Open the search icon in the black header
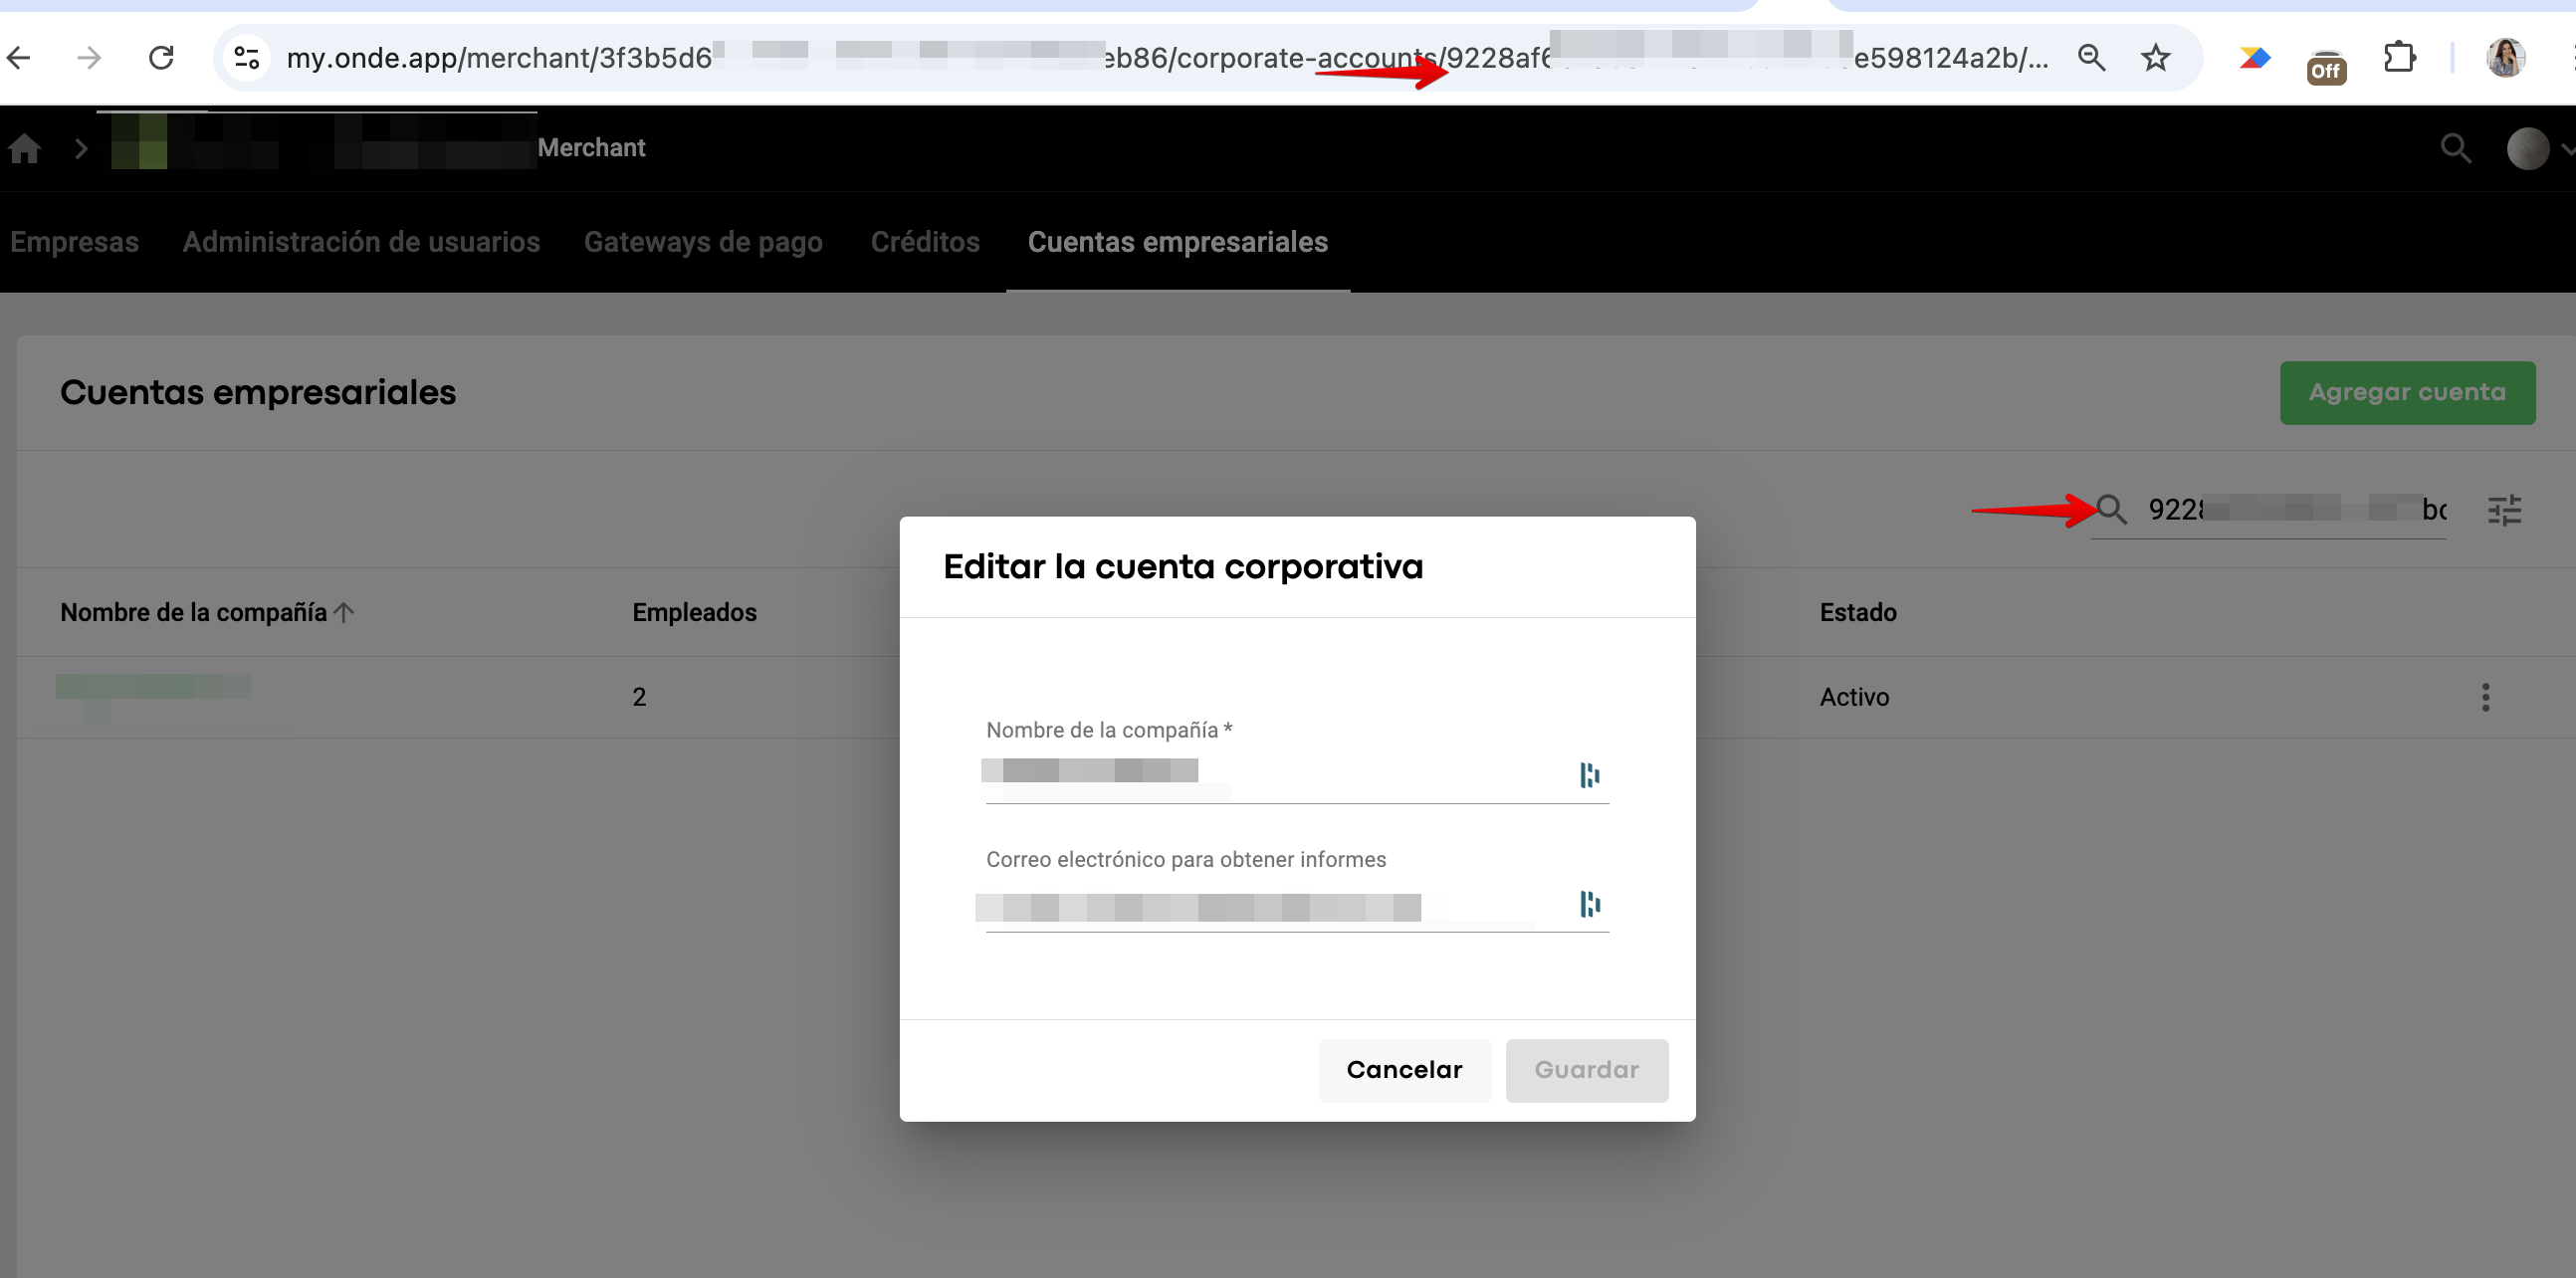Image resolution: width=2576 pixels, height=1278 pixels. [2455, 149]
